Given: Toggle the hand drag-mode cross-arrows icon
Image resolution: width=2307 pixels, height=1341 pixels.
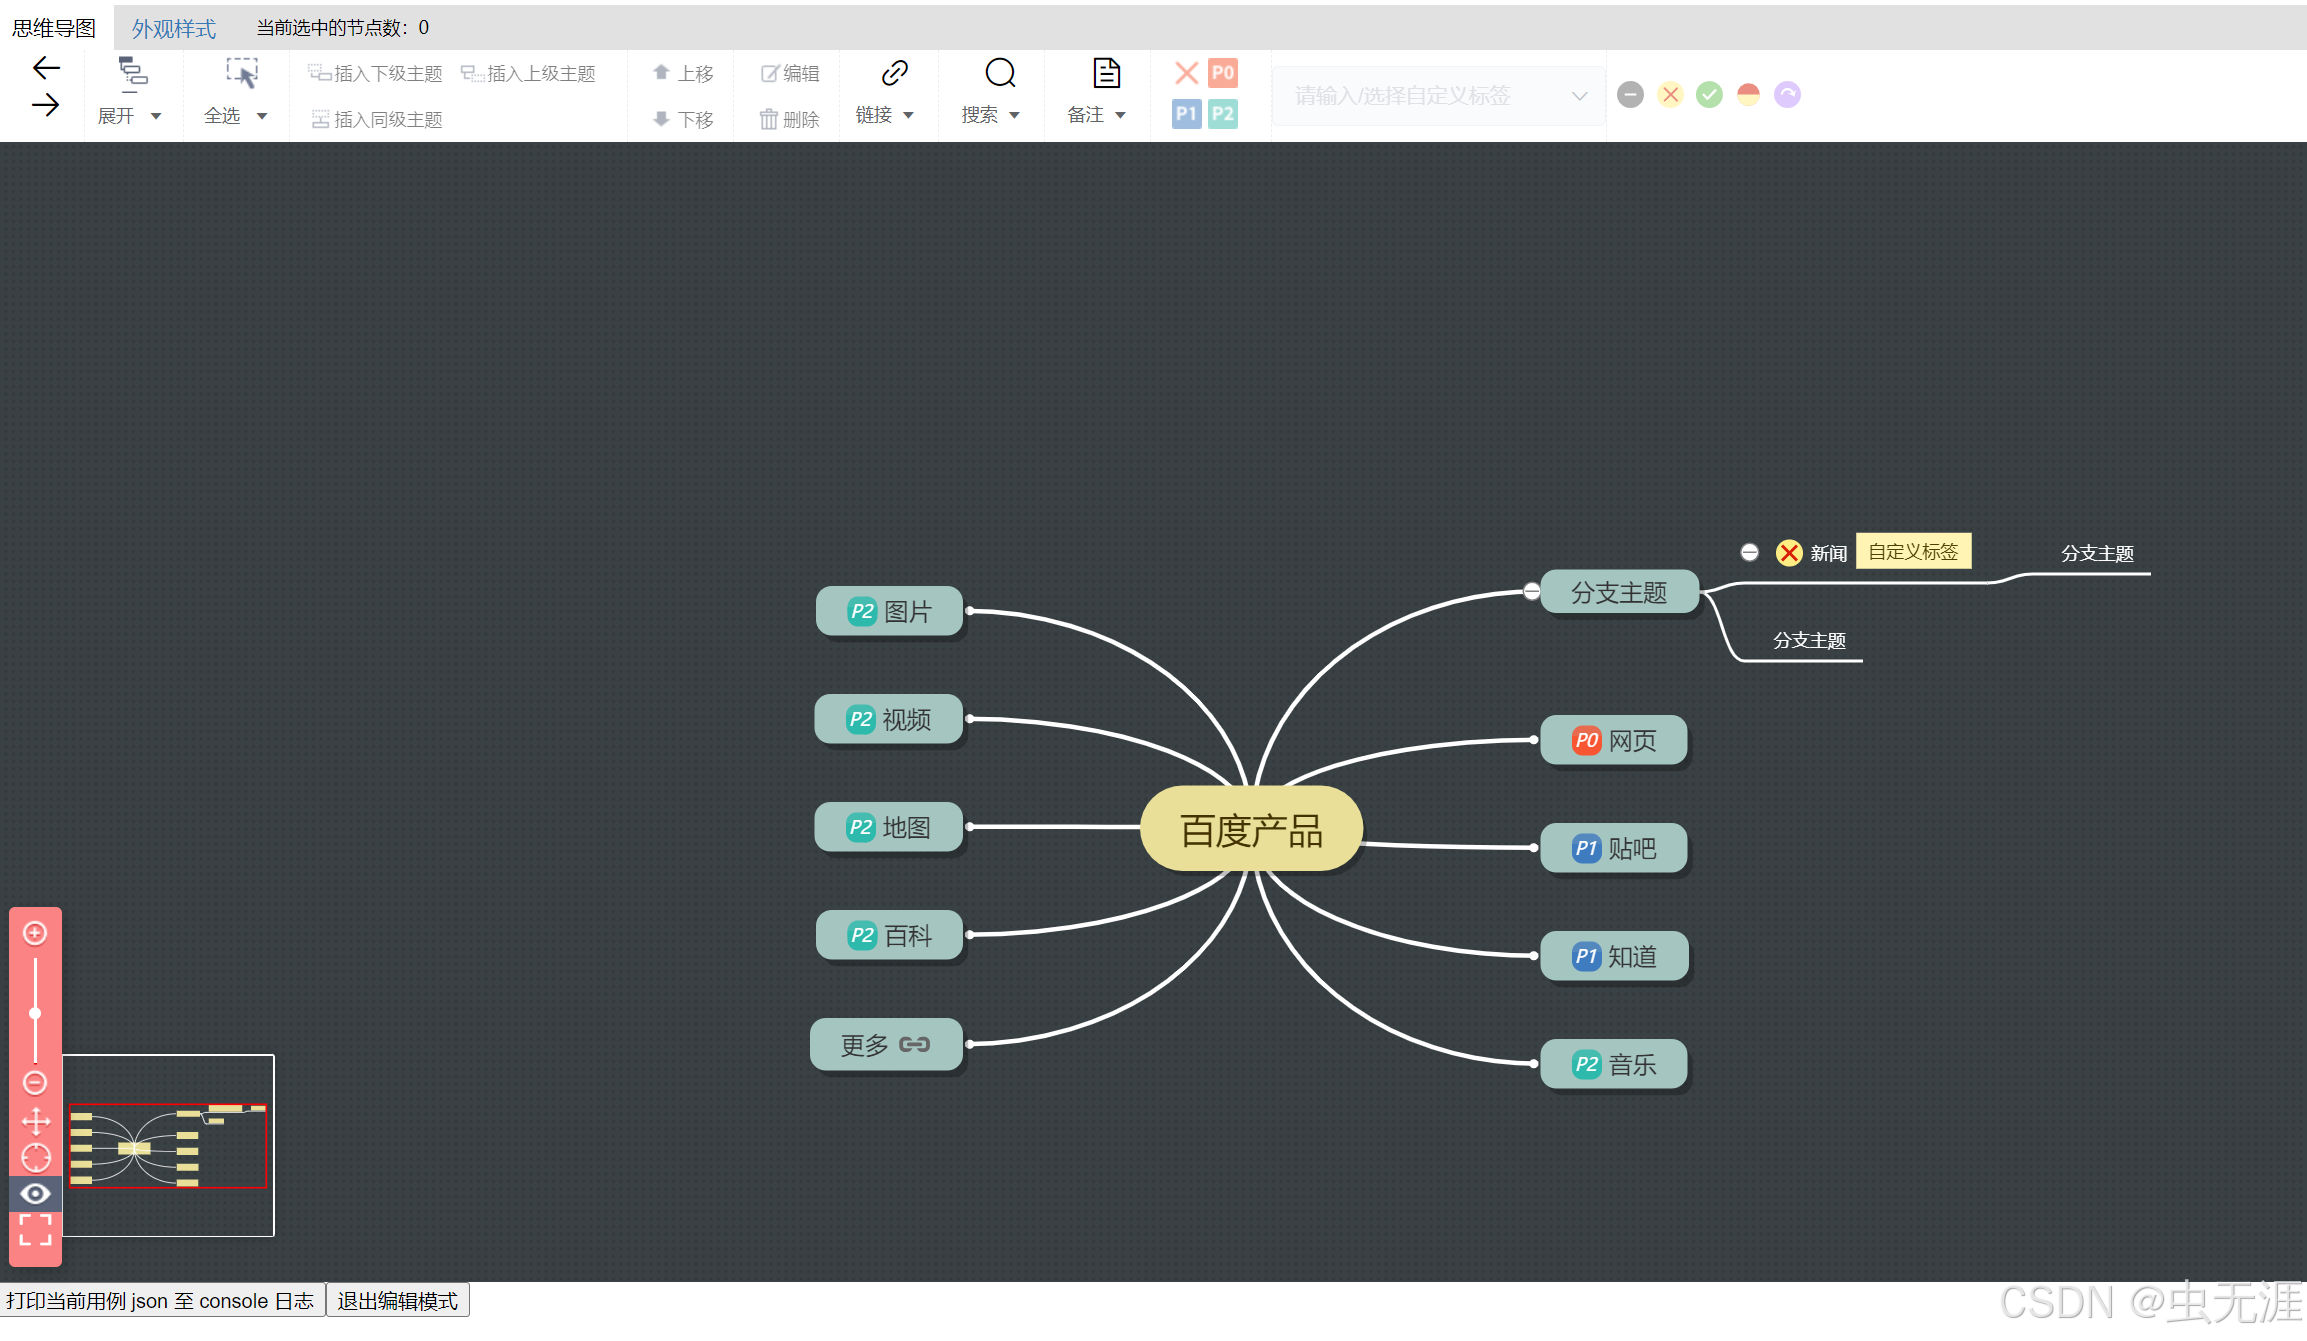Looking at the screenshot, I should tap(35, 1120).
